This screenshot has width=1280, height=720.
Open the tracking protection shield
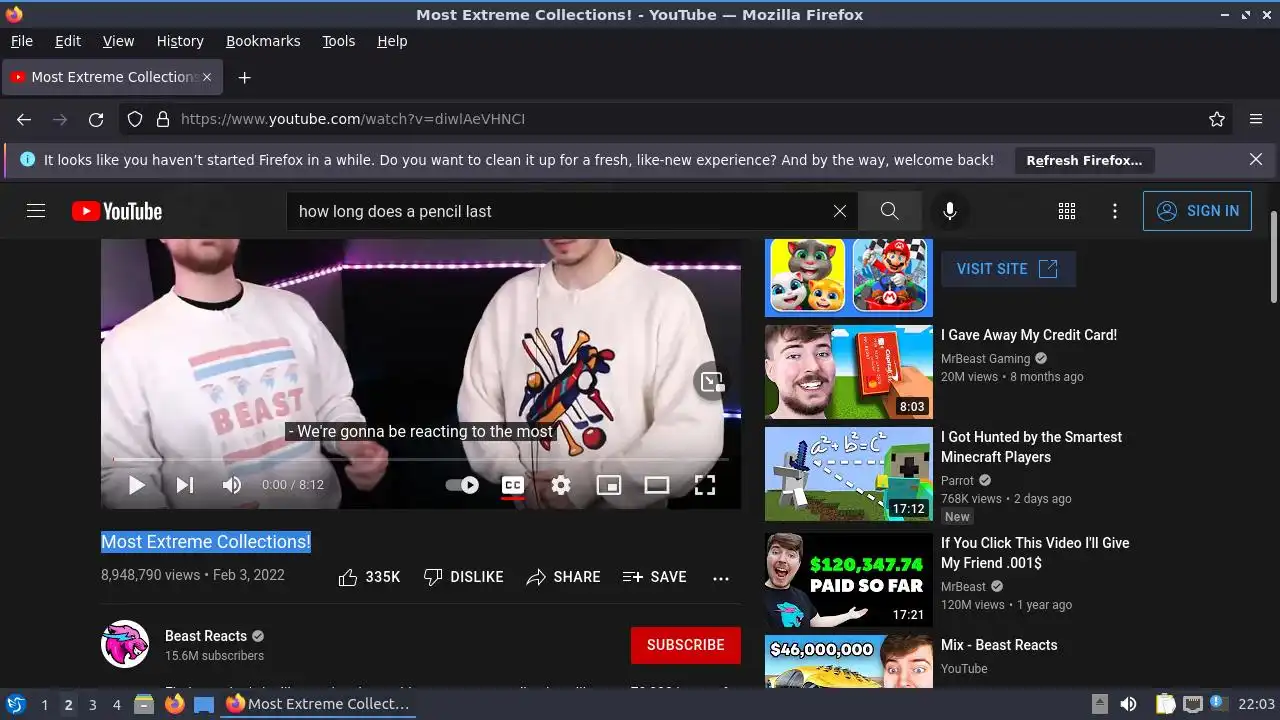pyautogui.click(x=135, y=119)
